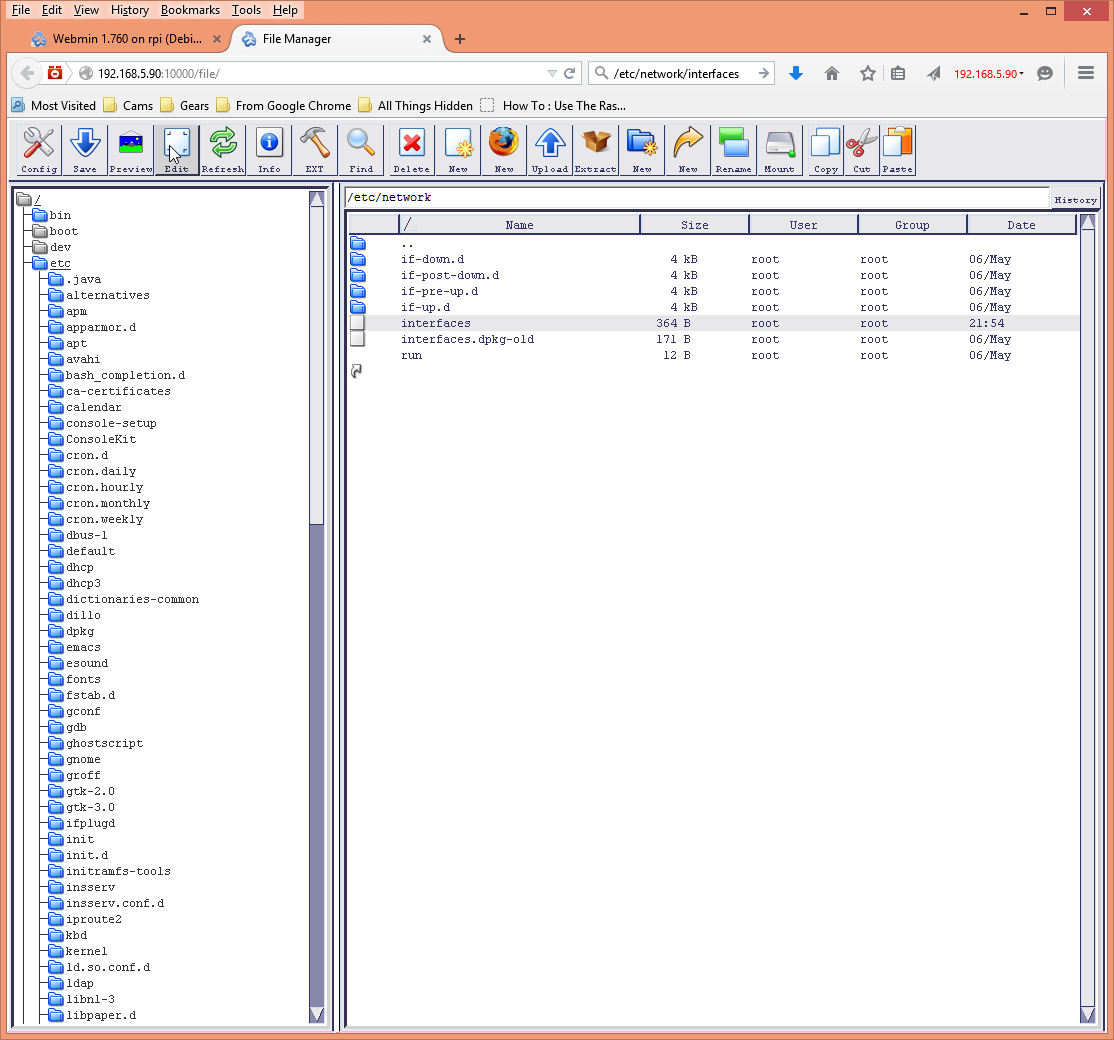The image size is (1114, 1040).
Task: Open the Bookmarks menu
Action: pos(190,10)
